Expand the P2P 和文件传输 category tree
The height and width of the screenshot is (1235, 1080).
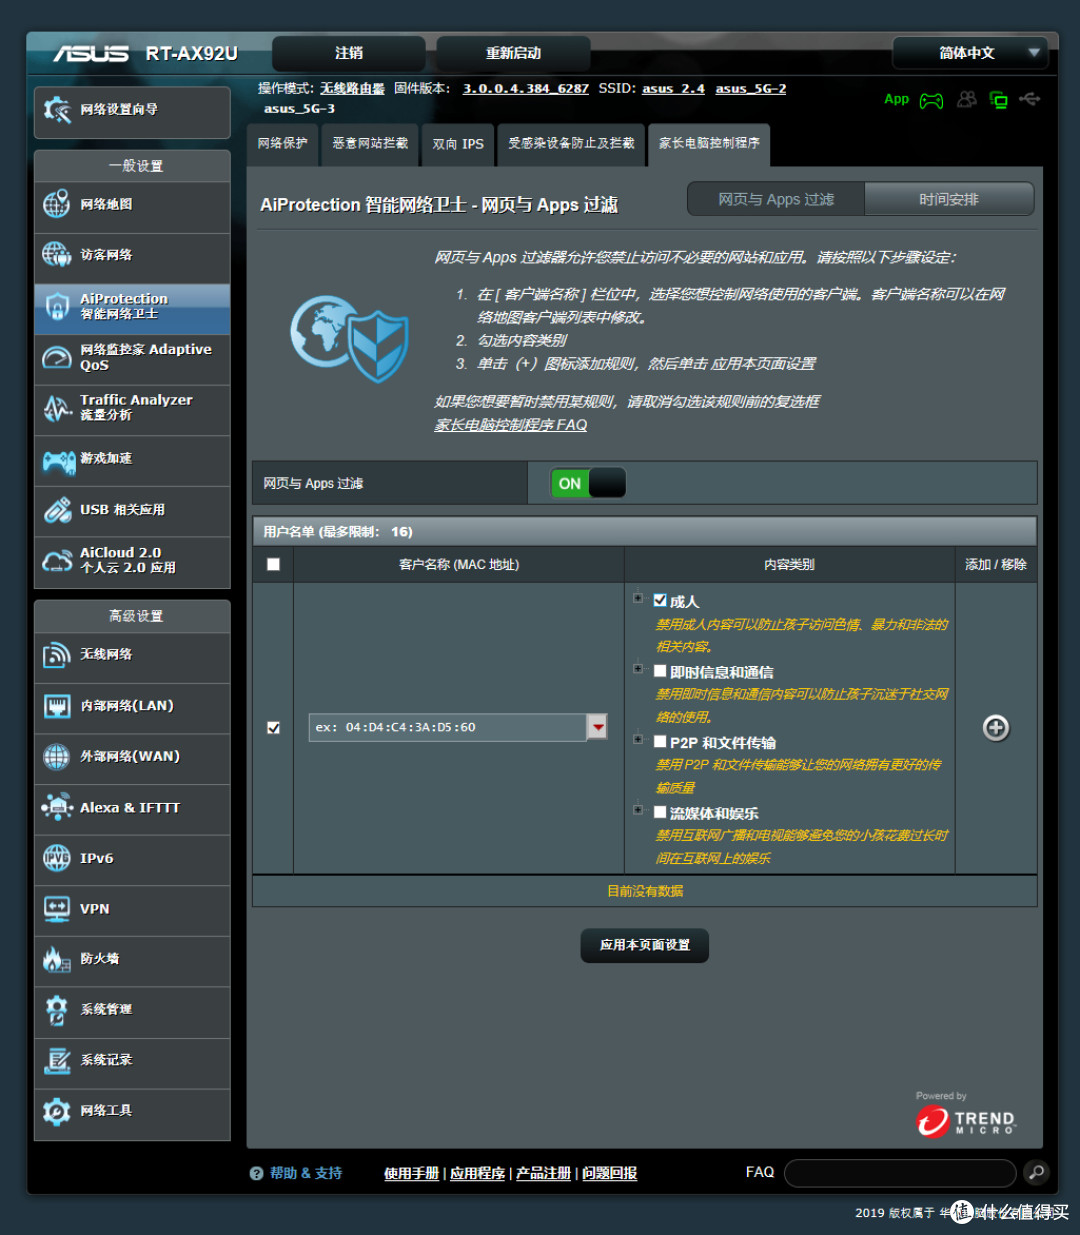click(638, 740)
